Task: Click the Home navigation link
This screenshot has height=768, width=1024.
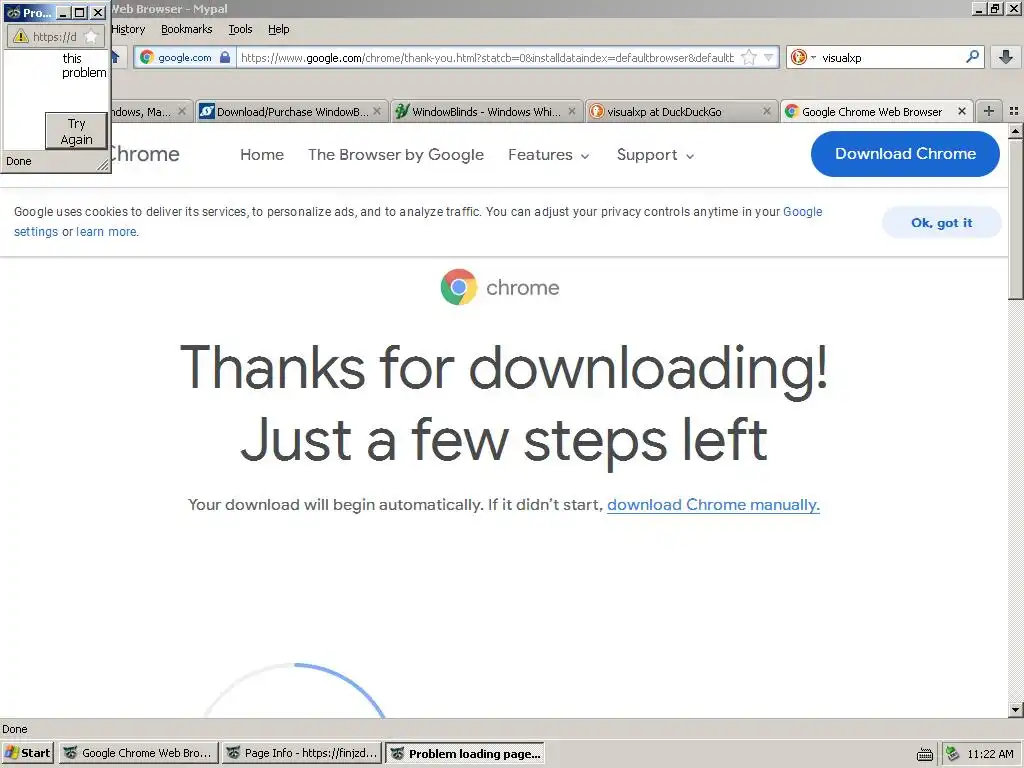Action: (262, 155)
